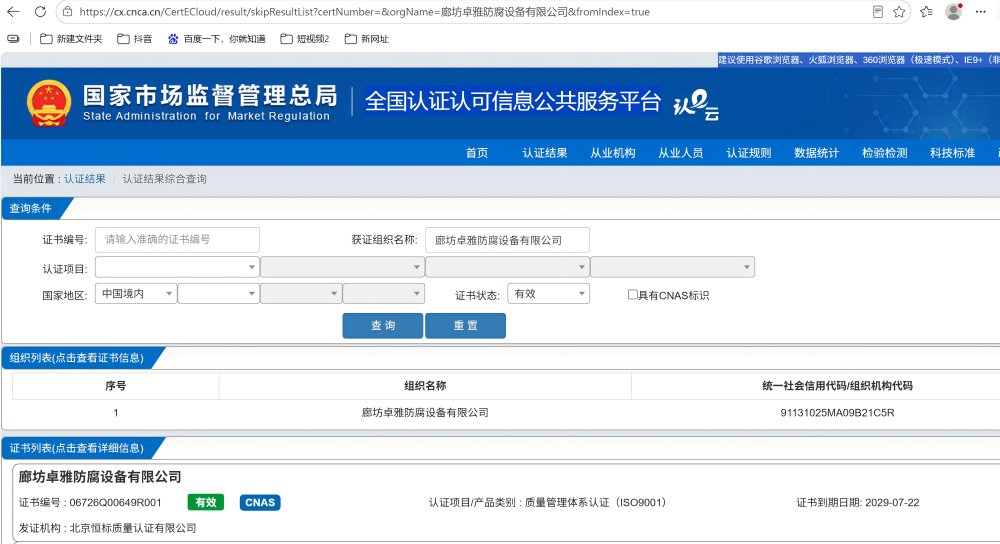
Task: Open 从业机构 navigation menu
Action: [x=613, y=153]
